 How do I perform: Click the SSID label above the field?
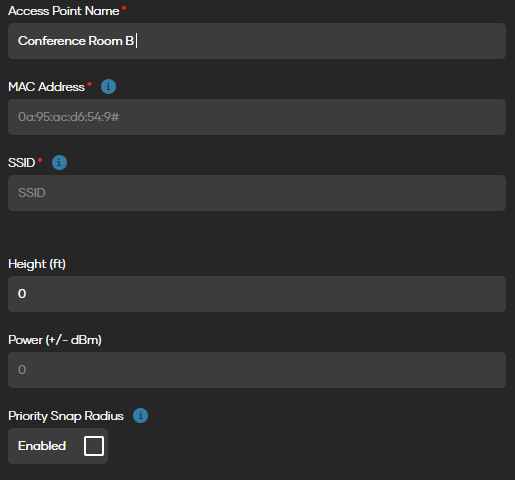[22, 163]
